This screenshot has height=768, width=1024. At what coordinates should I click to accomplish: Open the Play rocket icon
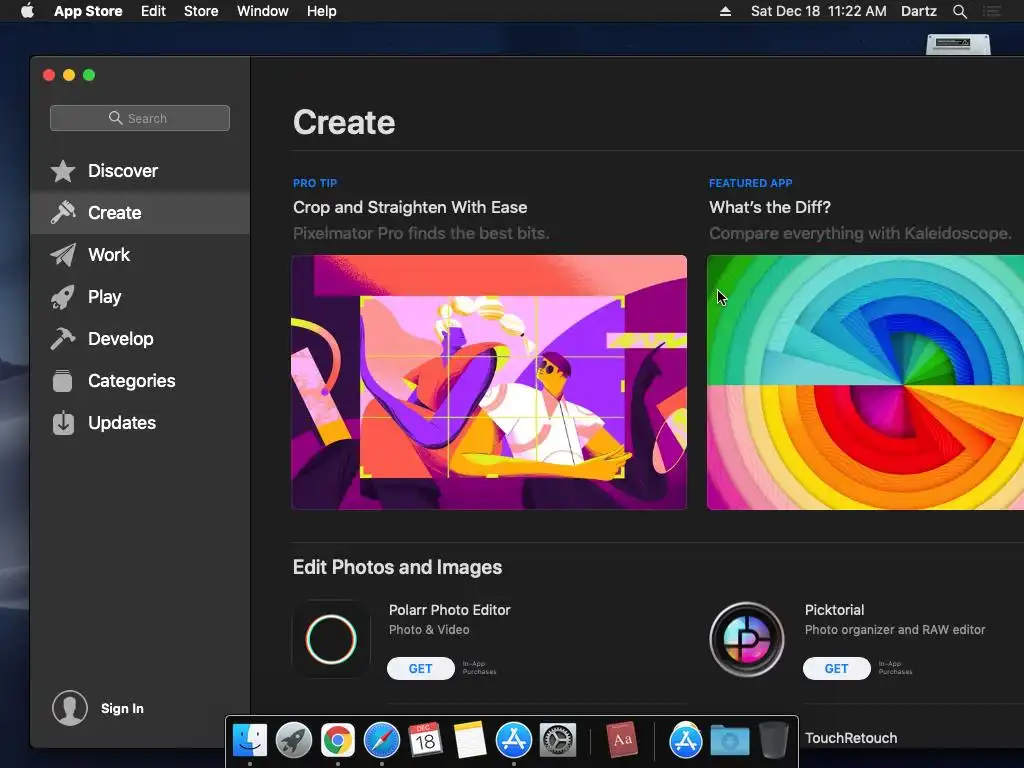63,297
